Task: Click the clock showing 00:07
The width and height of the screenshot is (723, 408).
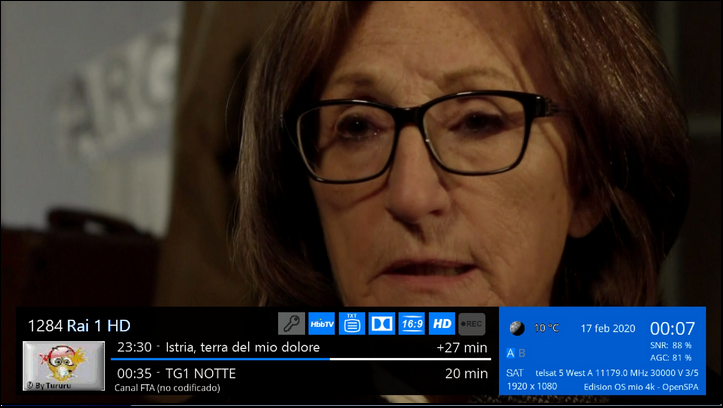Action: [672, 328]
